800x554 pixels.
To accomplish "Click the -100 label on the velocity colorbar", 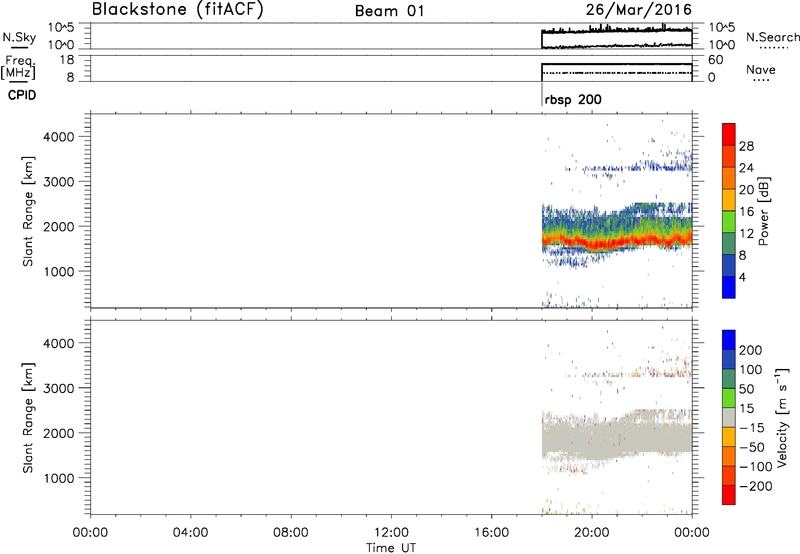I will [x=755, y=467].
